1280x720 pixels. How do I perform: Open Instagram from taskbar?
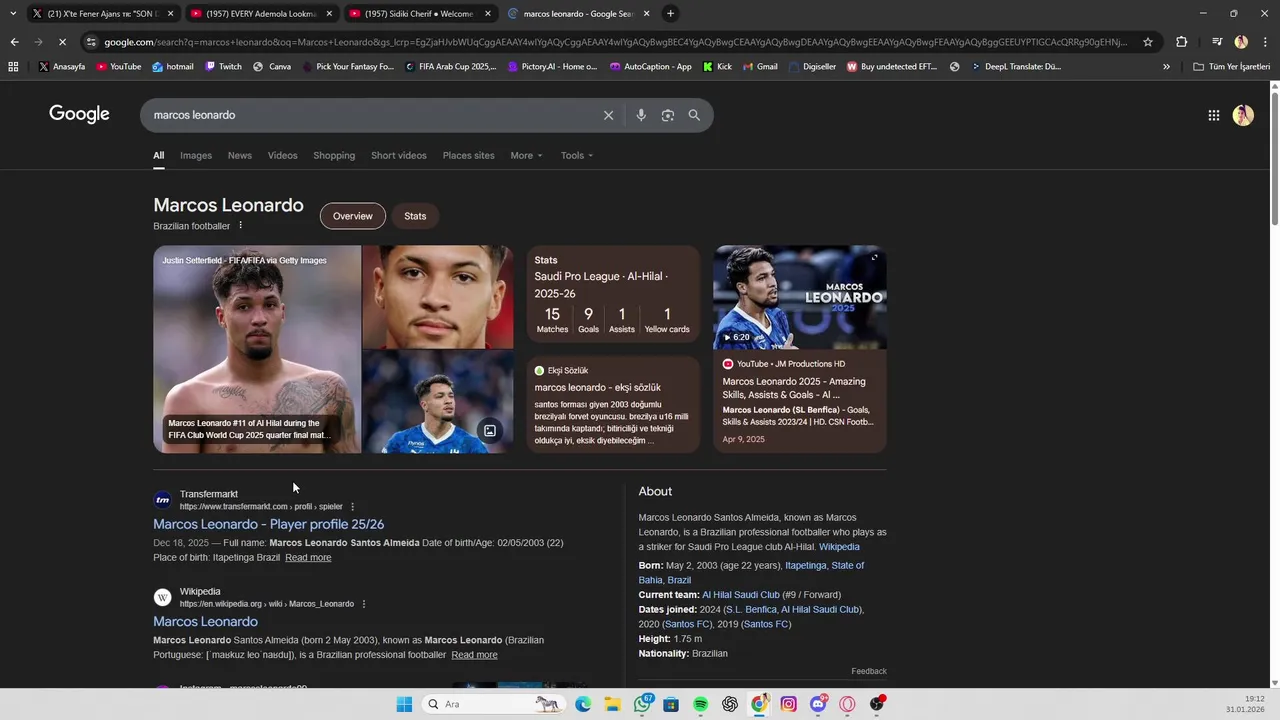point(789,704)
